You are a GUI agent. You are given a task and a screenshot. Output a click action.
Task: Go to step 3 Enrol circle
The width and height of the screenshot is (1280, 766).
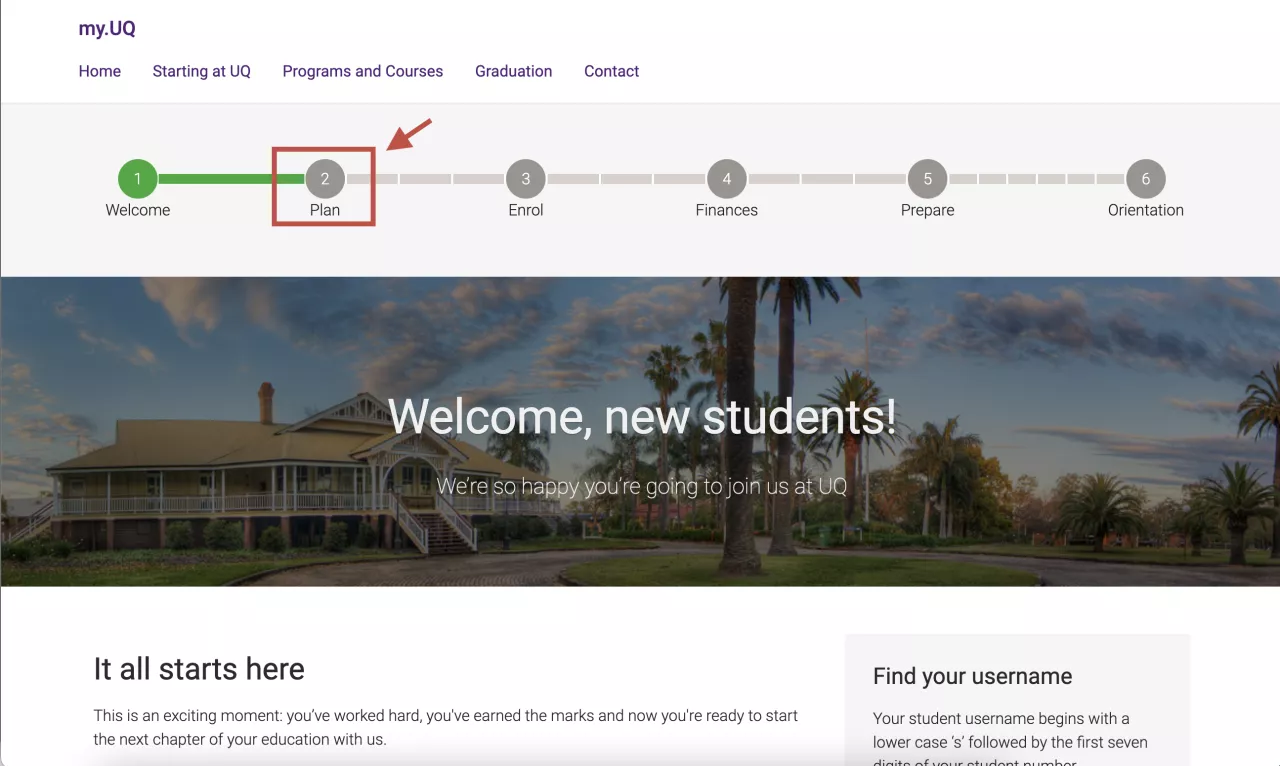[526, 179]
